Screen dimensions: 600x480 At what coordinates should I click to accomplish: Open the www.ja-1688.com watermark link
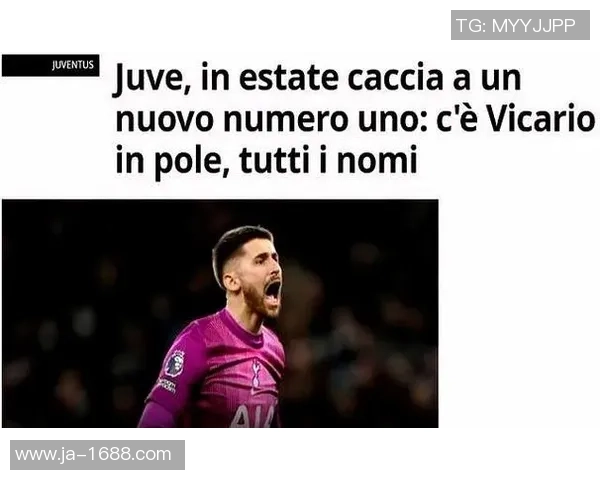(97, 455)
